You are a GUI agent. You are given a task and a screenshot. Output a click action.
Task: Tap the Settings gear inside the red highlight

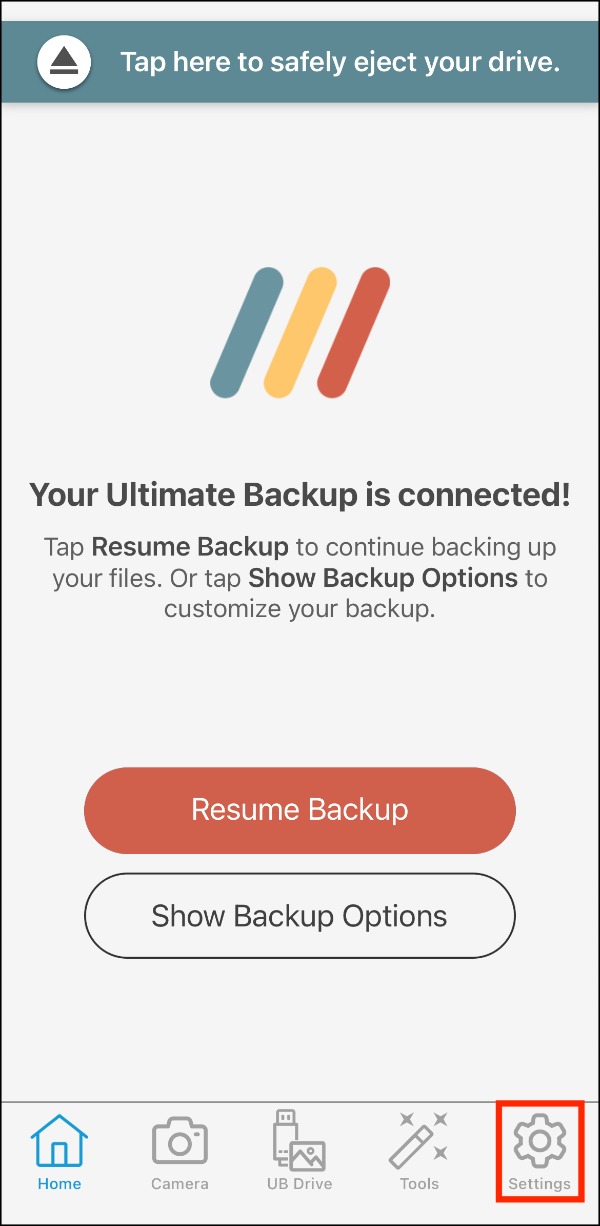coord(539,1141)
